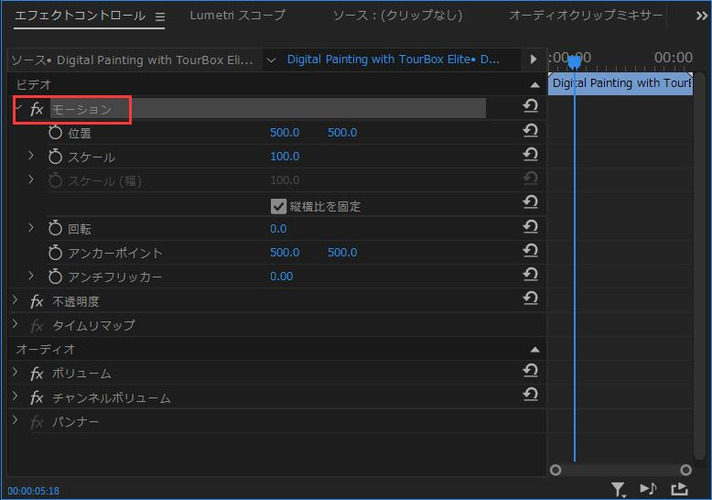
Task: Open the エフェクトコントロール panel menu
Action: 160,17
